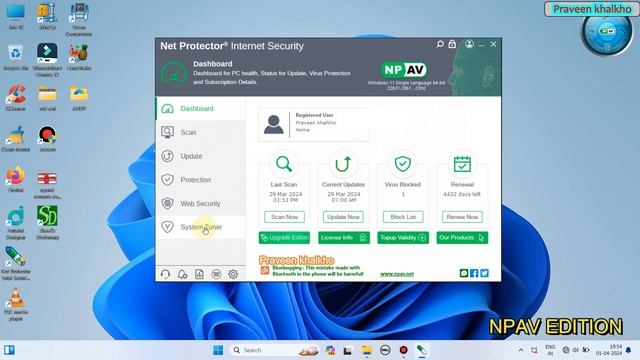The height and width of the screenshot is (360, 640).
Task: Open the Filmora desktop shortcut
Action: 47,60
